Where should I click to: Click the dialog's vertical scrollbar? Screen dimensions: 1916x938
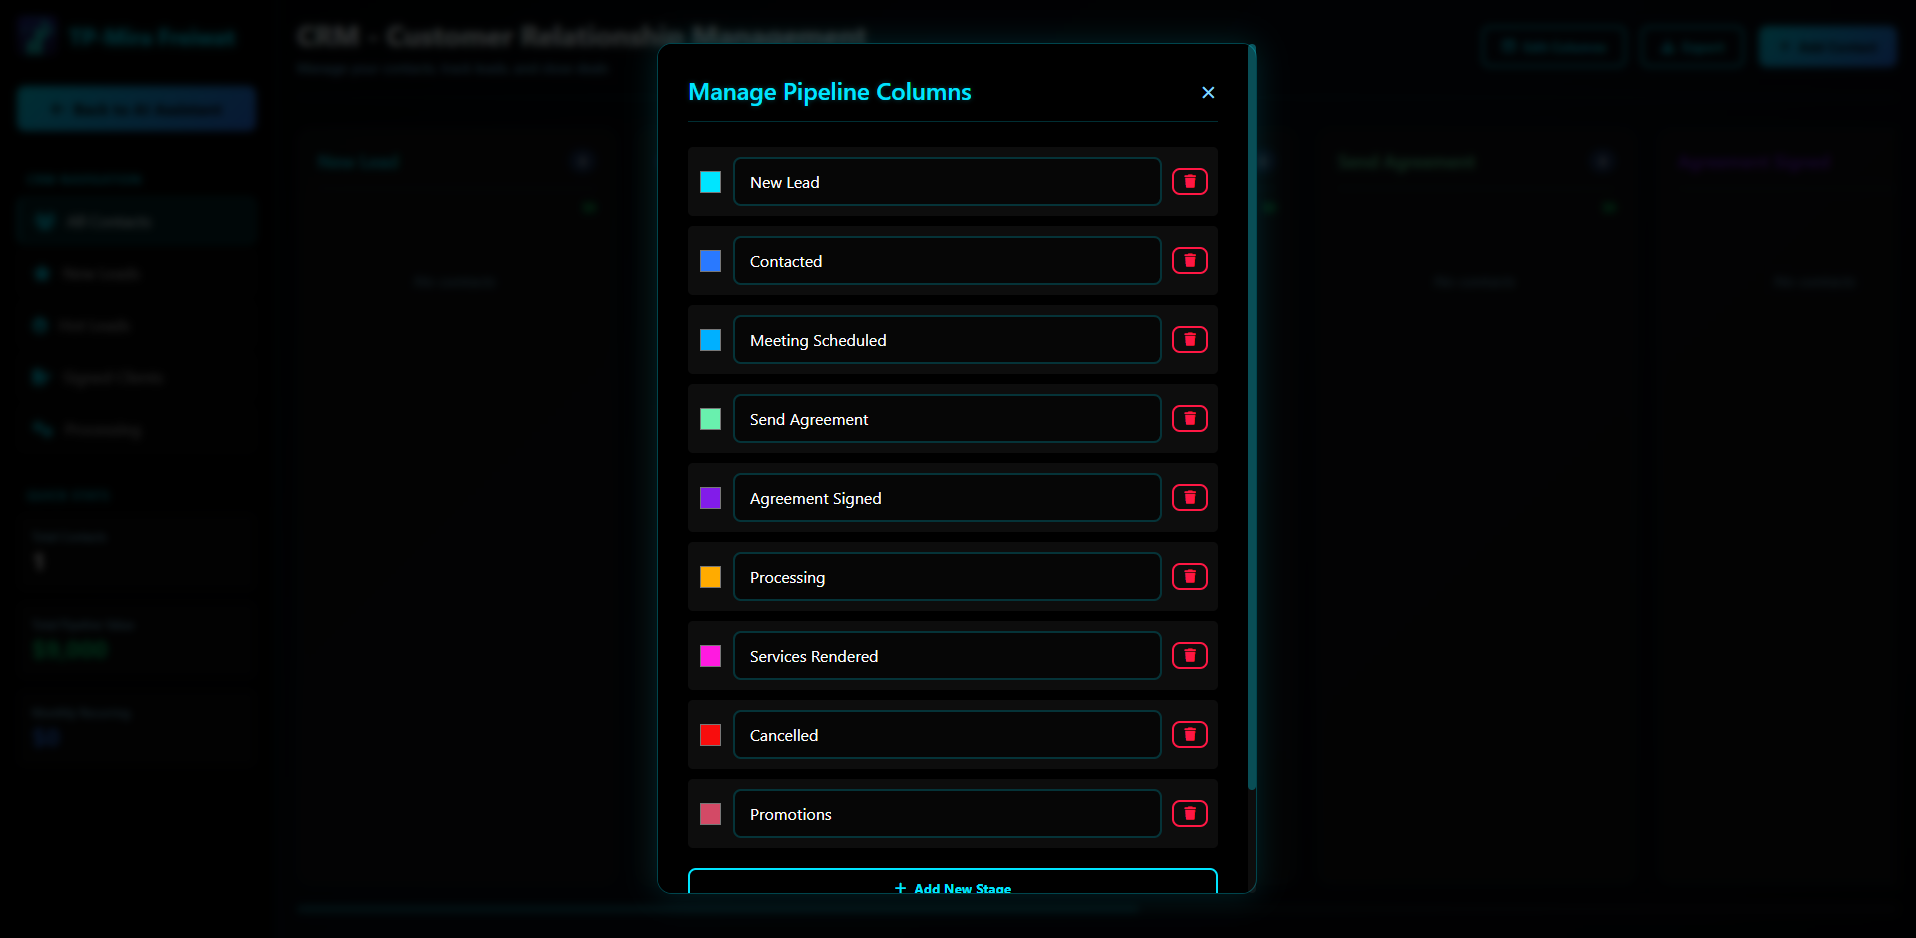pos(1251,420)
